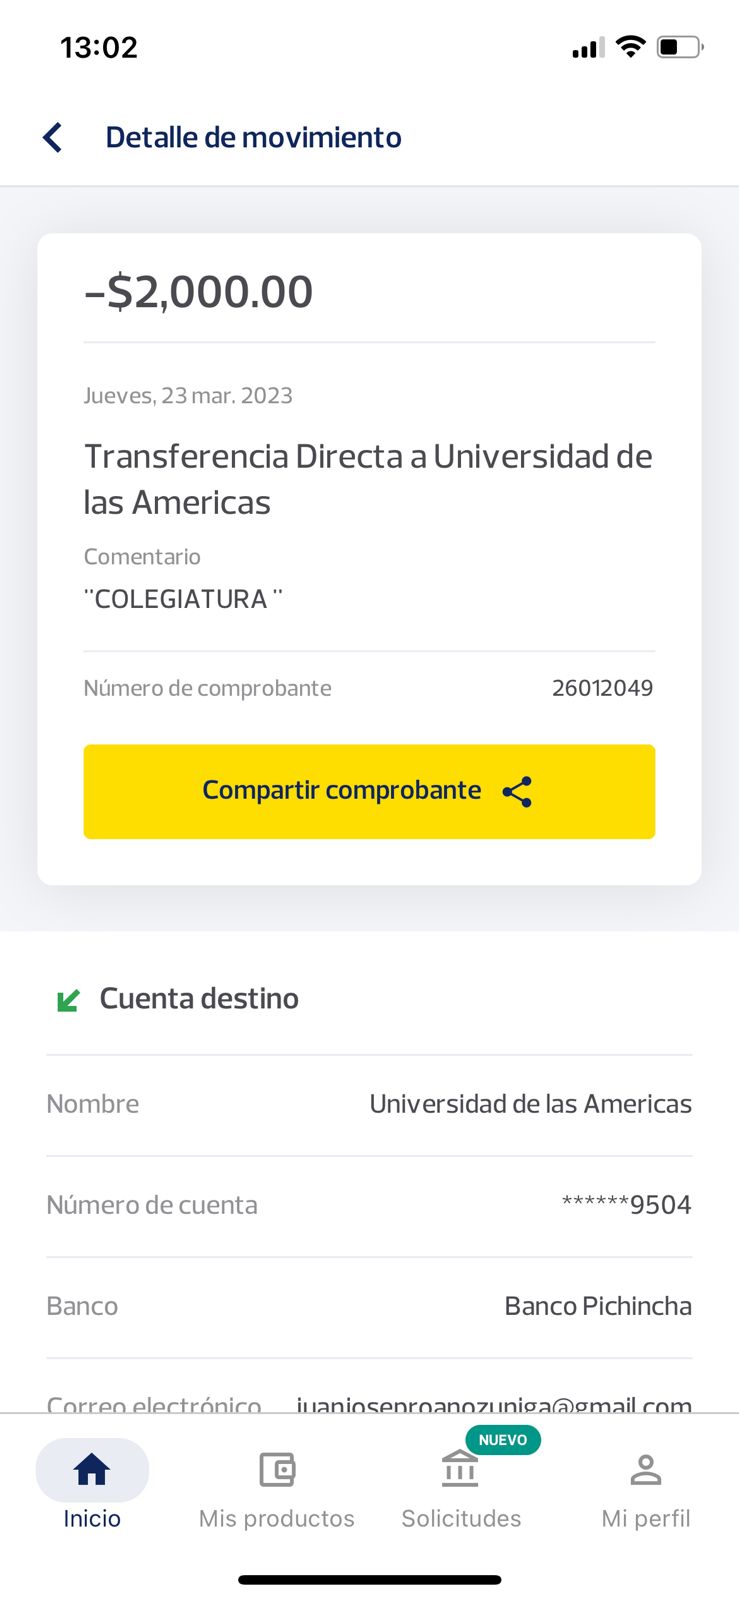Click the green Cuenta destino arrow icon

(68, 999)
